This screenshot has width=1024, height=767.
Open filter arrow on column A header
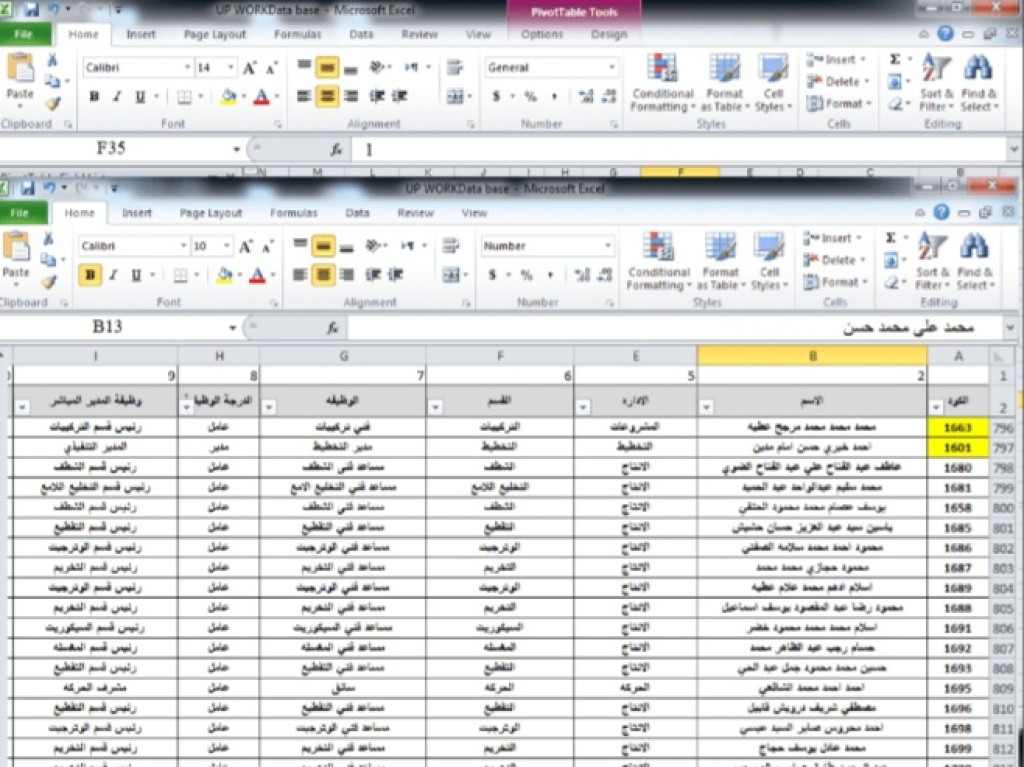click(x=936, y=408)
